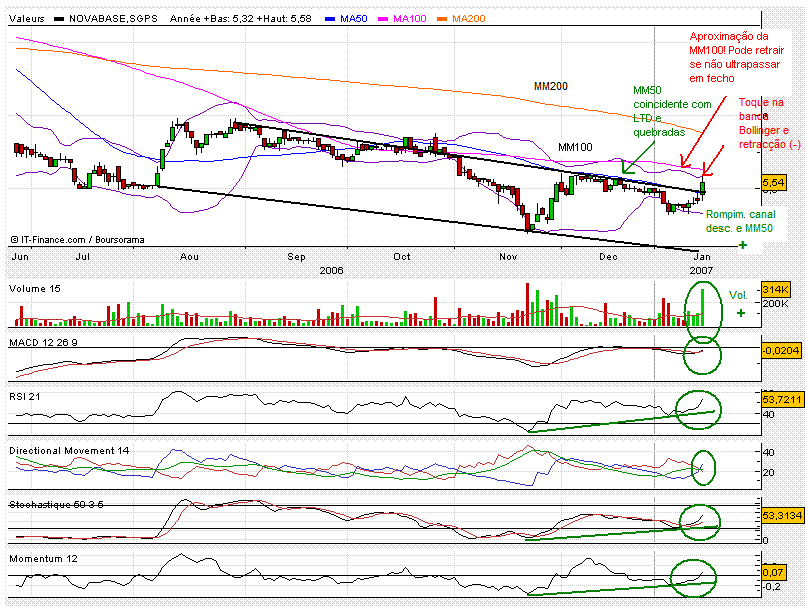Click the 'Toque na banda Bollinger' note
This screenshot has height=611, width=808.
[x=770, y=124]
